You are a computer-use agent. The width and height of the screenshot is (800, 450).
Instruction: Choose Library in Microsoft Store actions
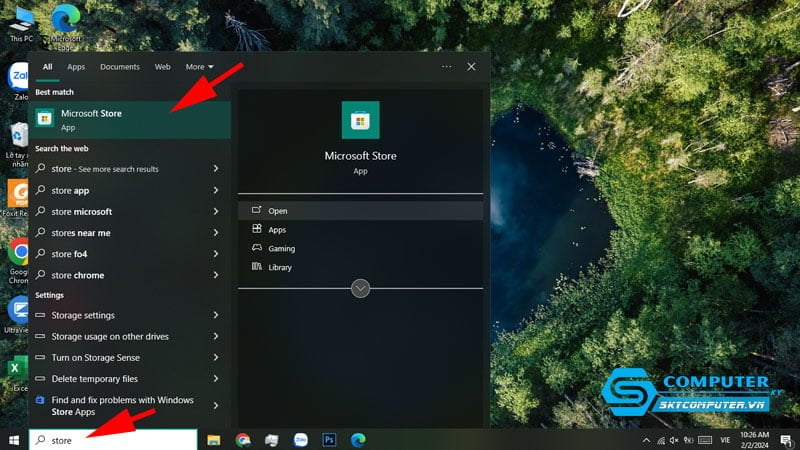coord(279,267)
